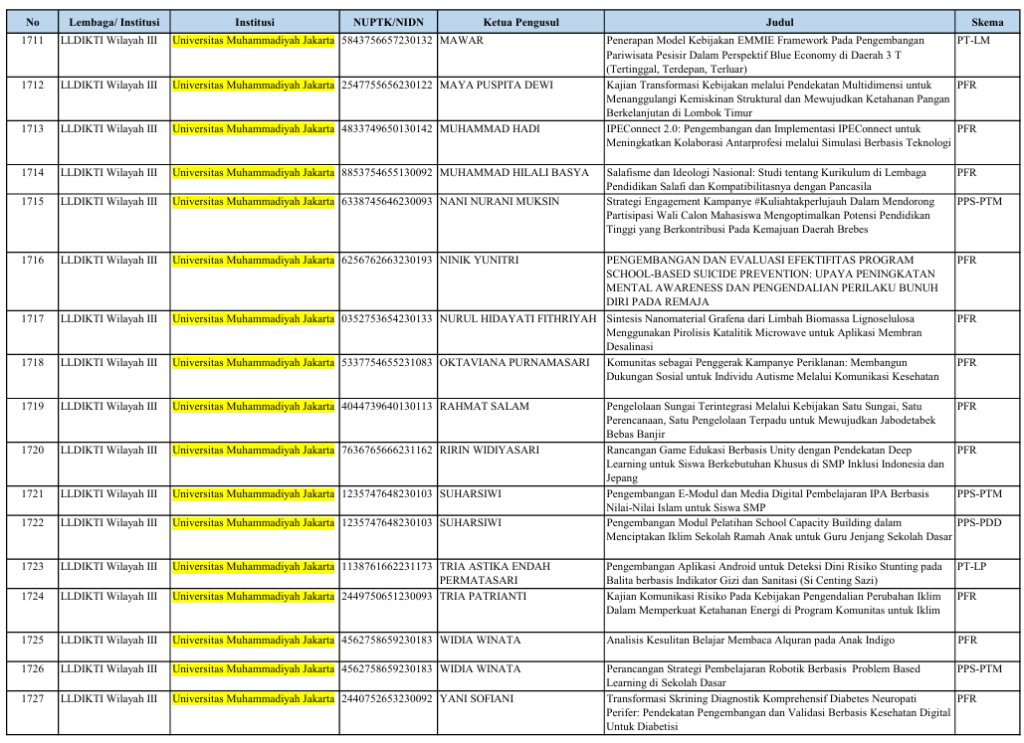Click the 'Rancangan Game Edukasi' title

[x=775, y=464]
